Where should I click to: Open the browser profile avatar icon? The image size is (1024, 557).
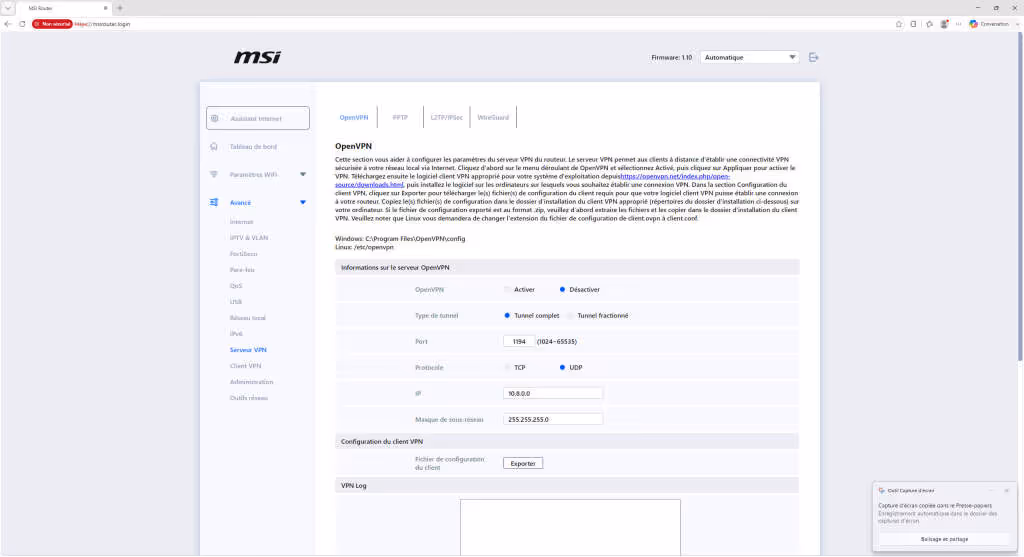click(x=944, y=24)
